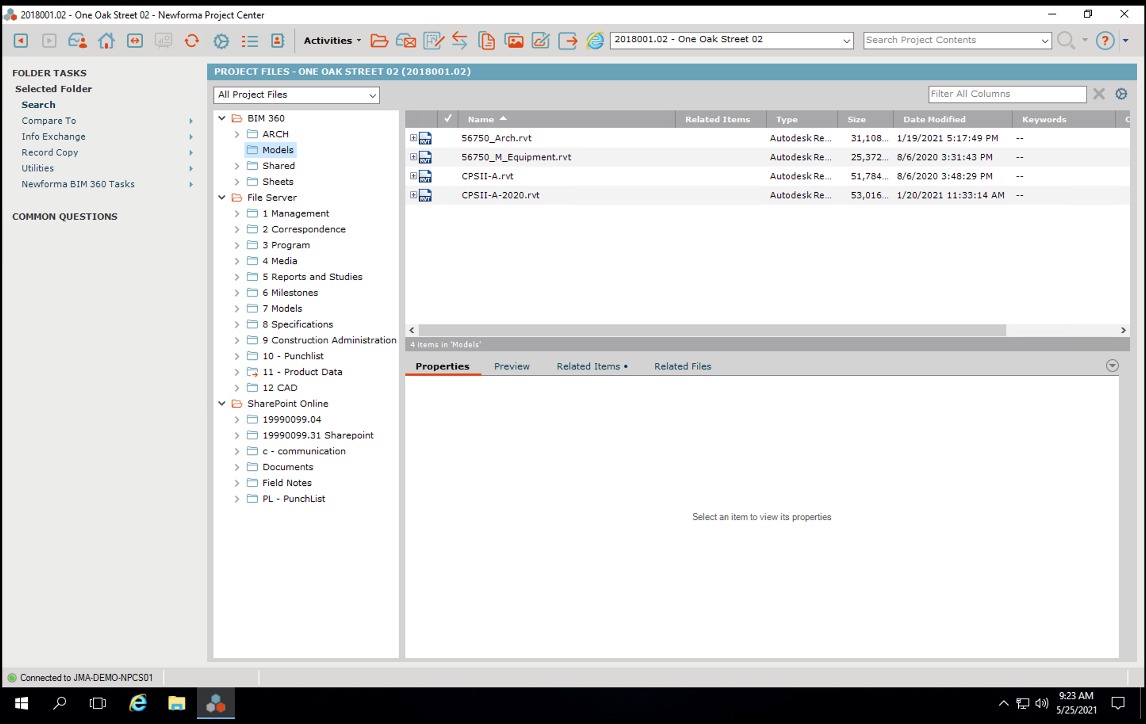Click the export arrow icon in toolbar
Image resolution: width=1146 pixels, height=724 pixels.
(x=568, y=41)
